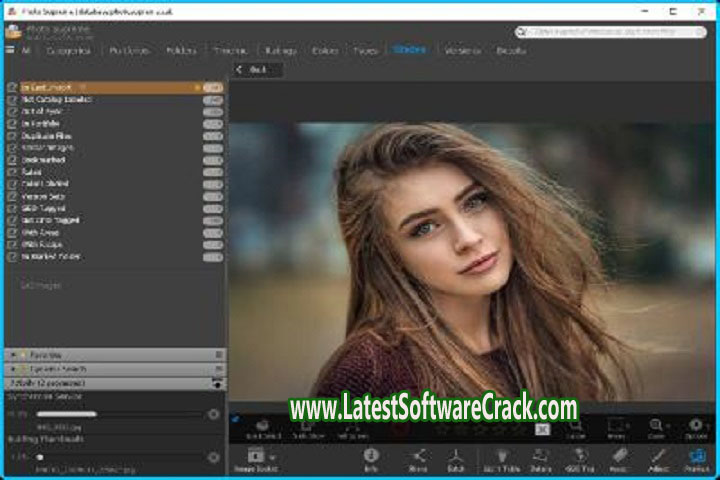Open the Info panel icon
Image resolution: width=720 pixels, height=480 pixels.
370,458
